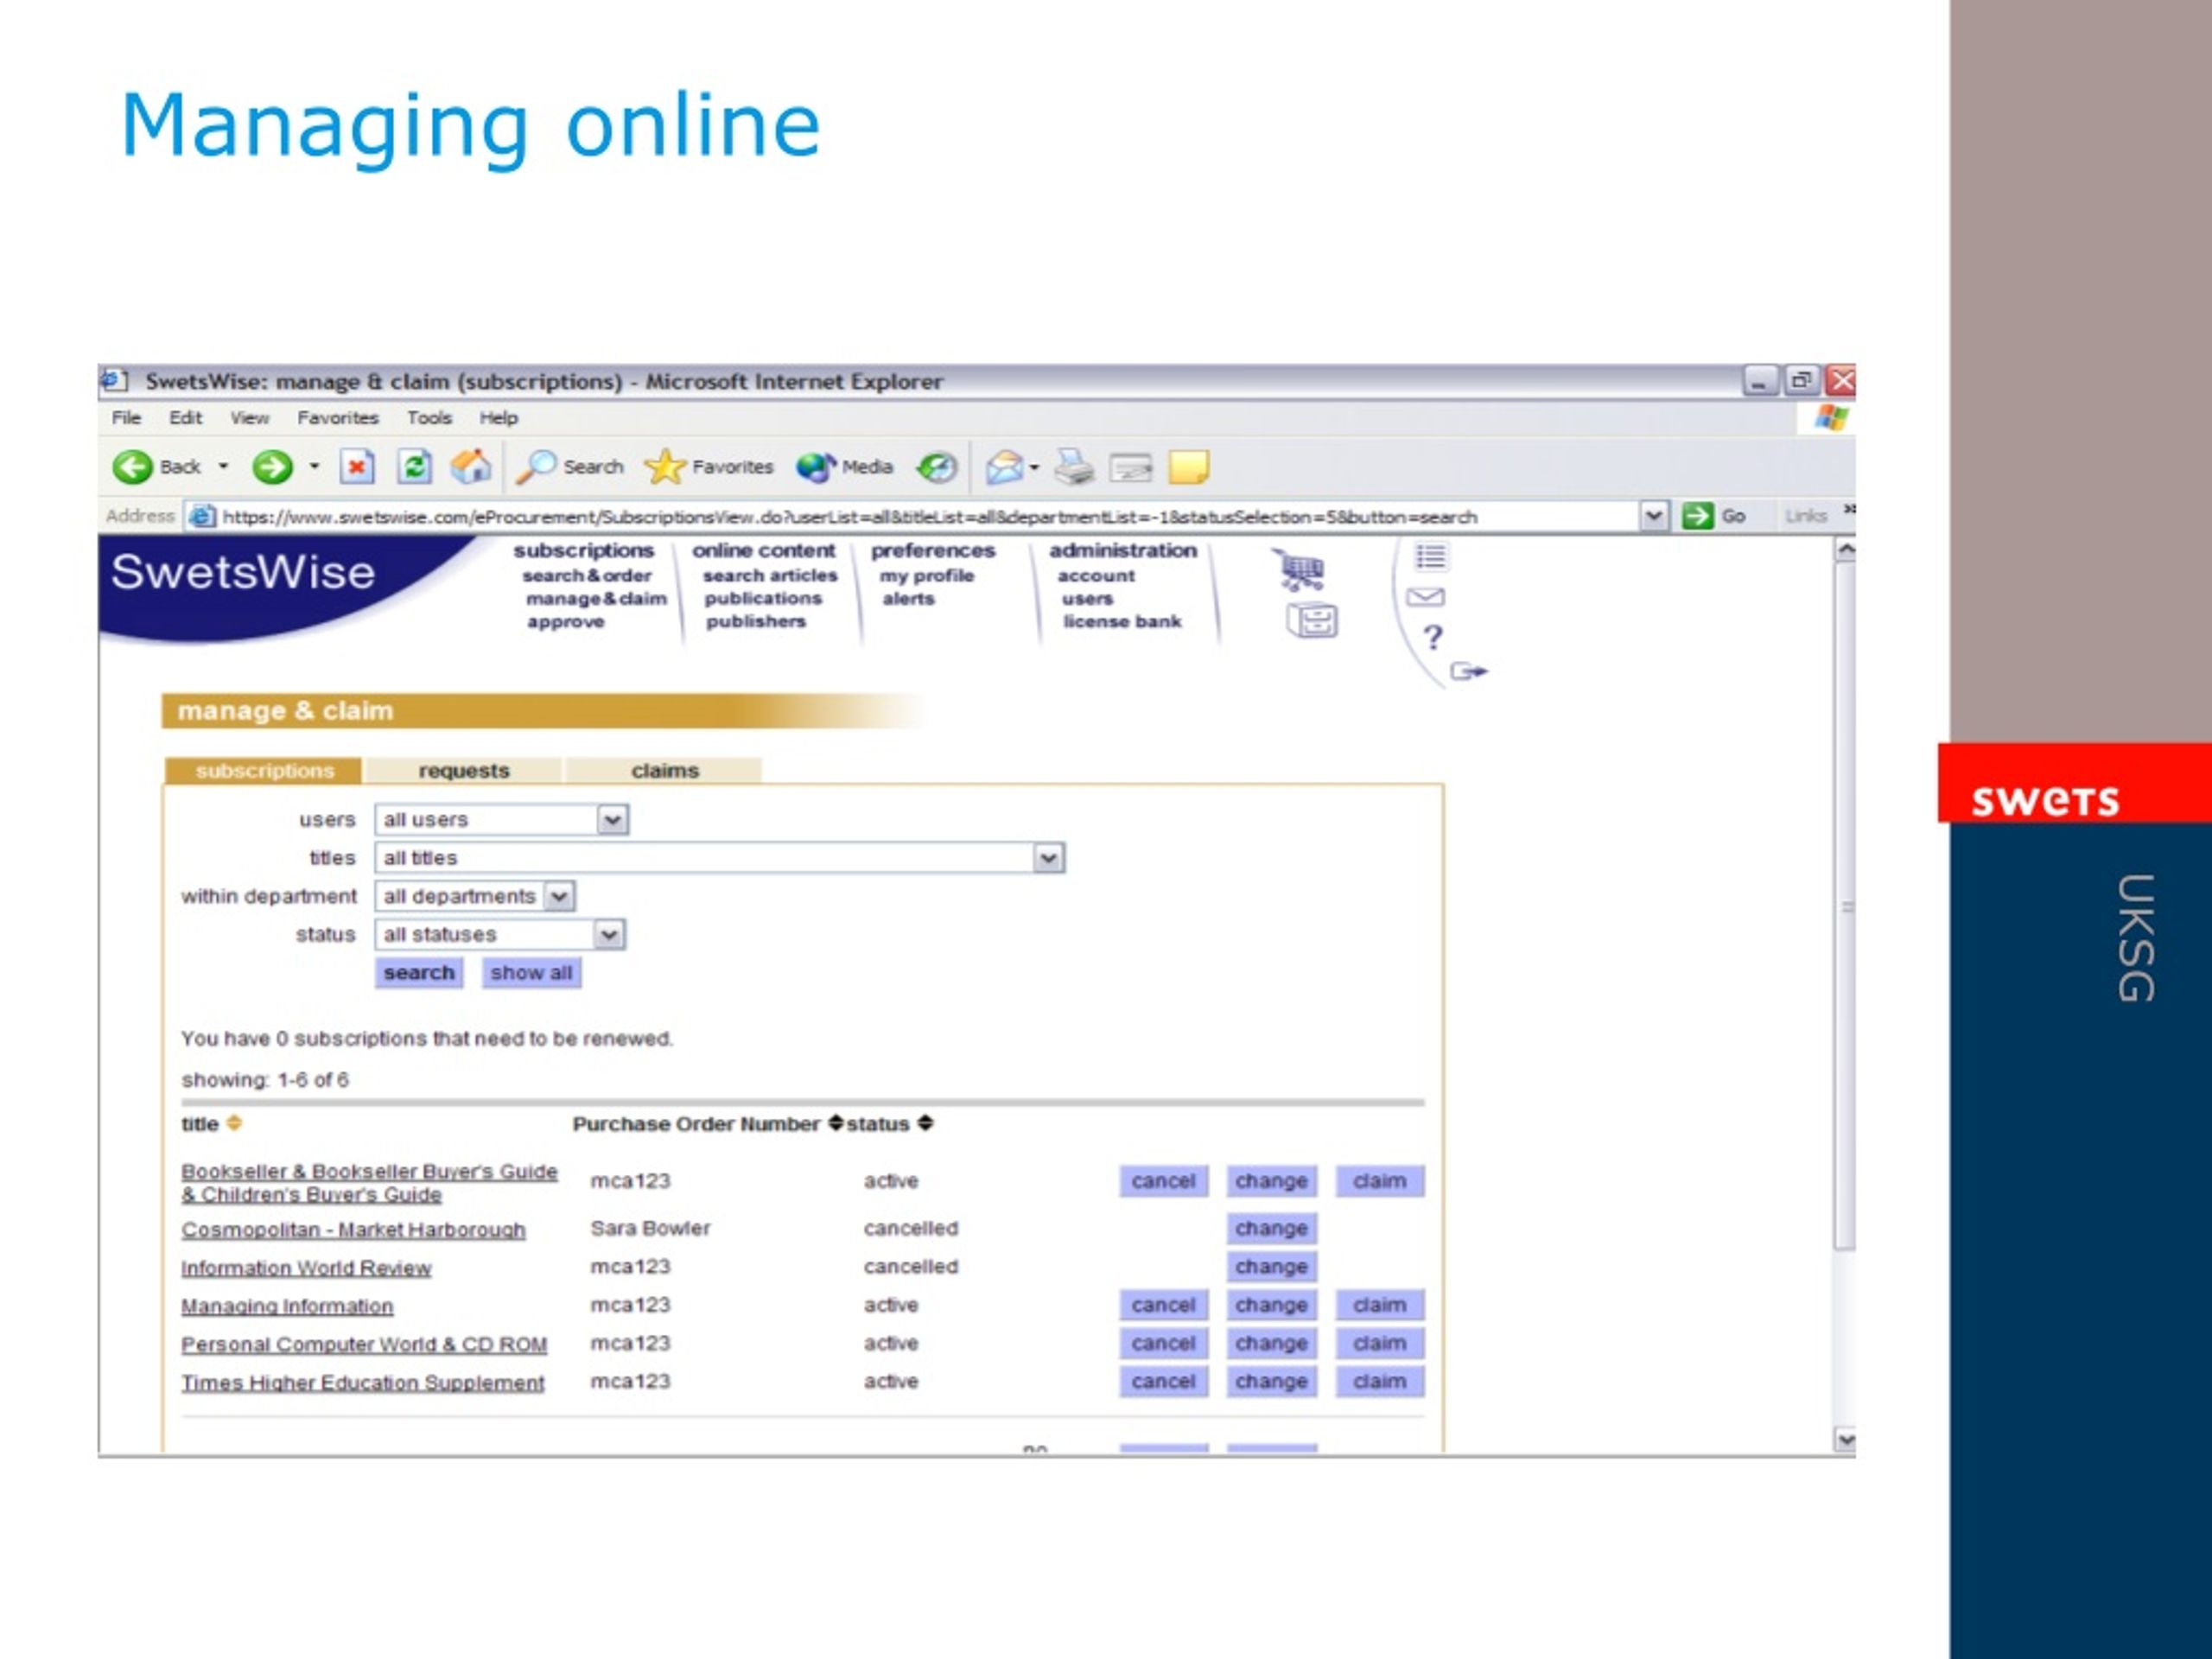Open the license bank link

tap(1122, 622)
